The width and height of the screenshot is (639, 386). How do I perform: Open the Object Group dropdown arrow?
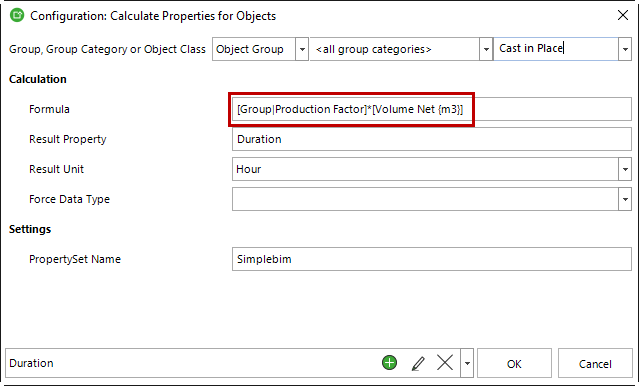point(302,49)
